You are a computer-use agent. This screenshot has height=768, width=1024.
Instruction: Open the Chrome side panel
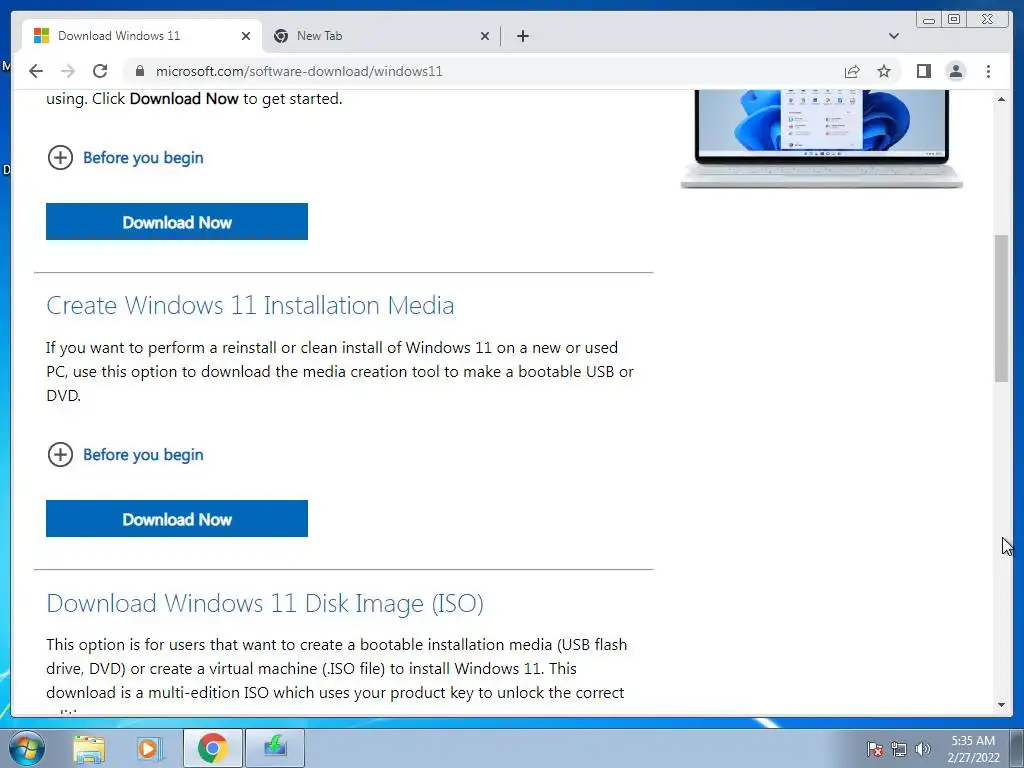(x=923, y=71)
